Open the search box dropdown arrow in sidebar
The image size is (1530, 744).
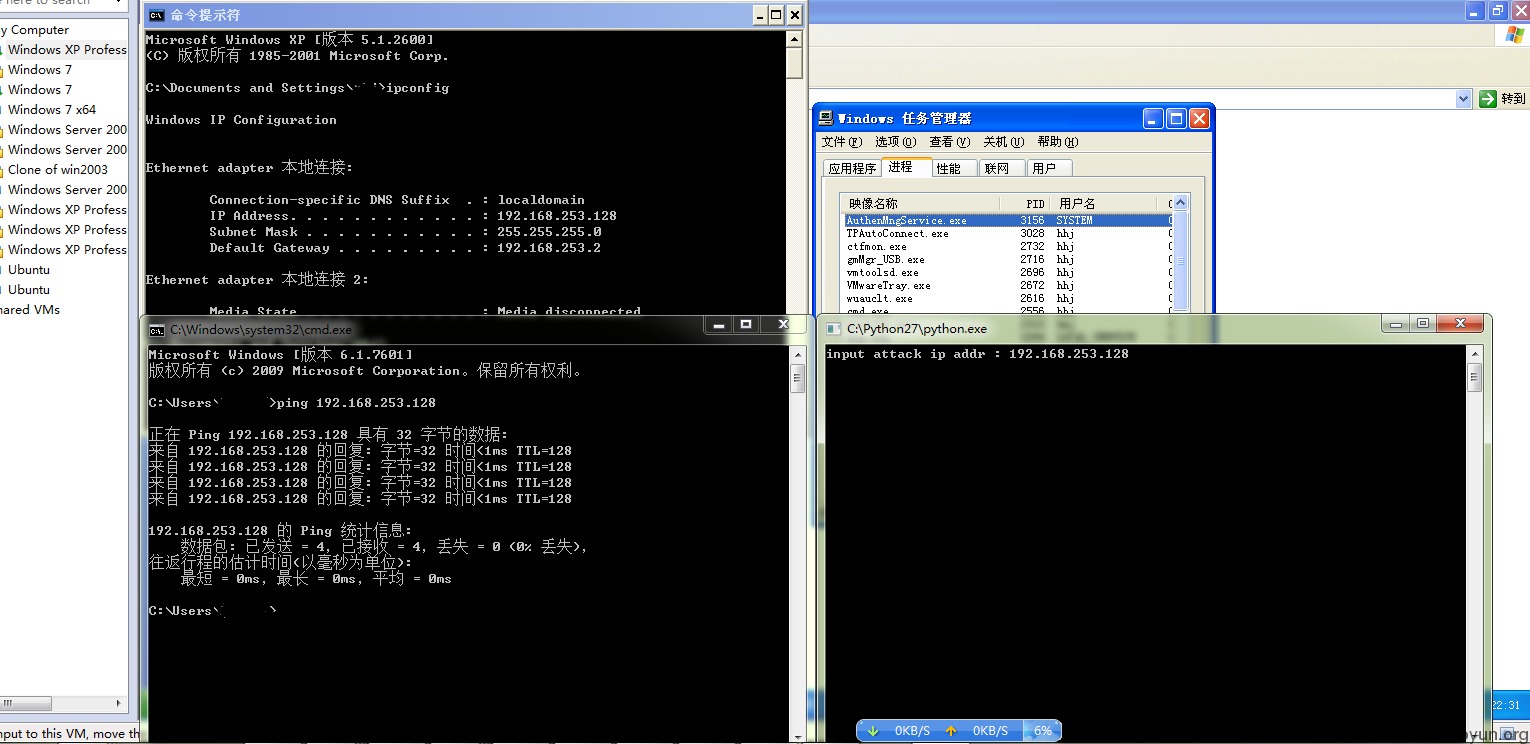[119, 3]
